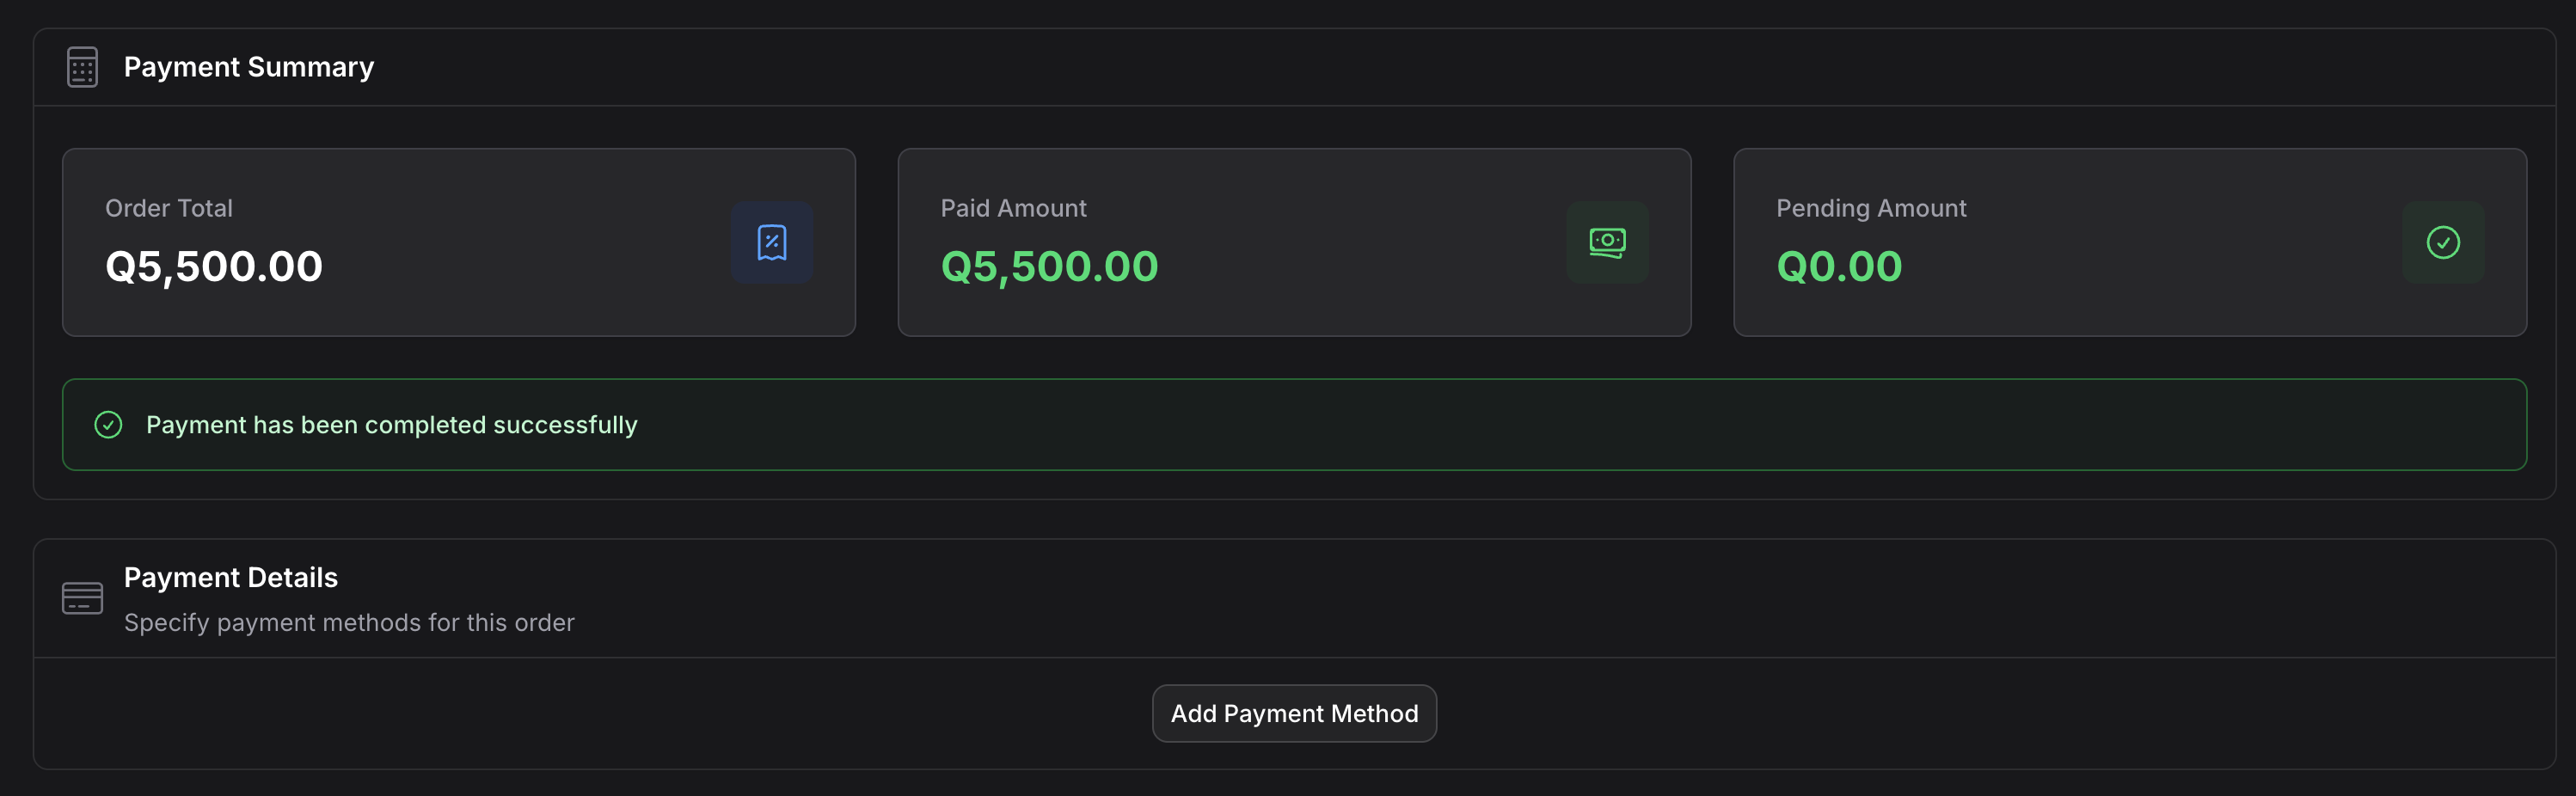Click the Order Total value Q5,500.00
Screen dimensions: 2576x796
214,266
